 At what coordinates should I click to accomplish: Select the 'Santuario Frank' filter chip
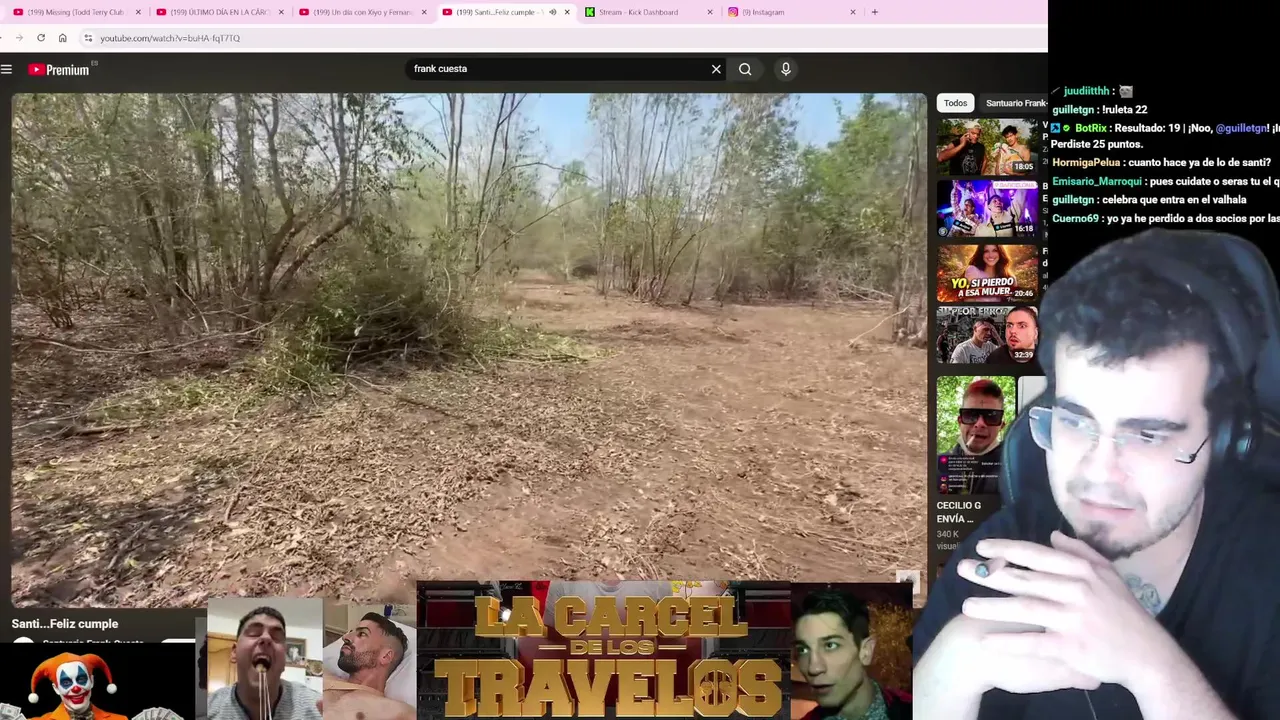point(1015,103)
